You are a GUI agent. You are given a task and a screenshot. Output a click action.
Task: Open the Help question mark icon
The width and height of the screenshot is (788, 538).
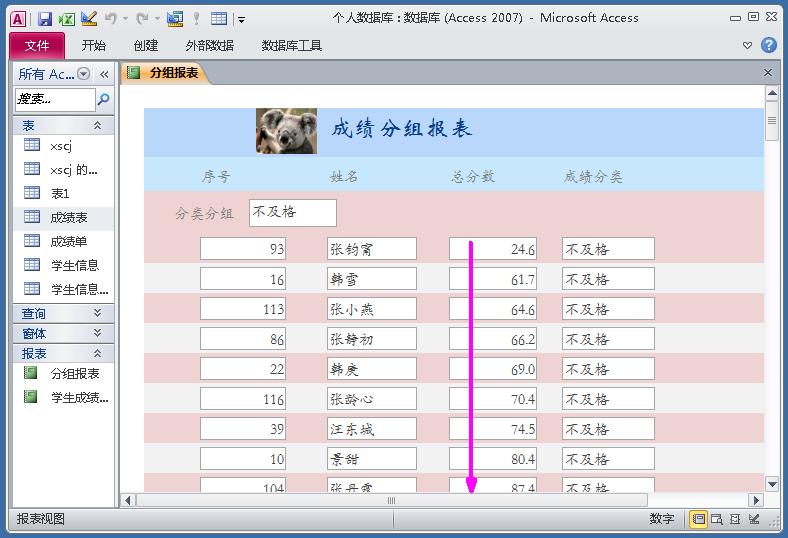point(768,45)
